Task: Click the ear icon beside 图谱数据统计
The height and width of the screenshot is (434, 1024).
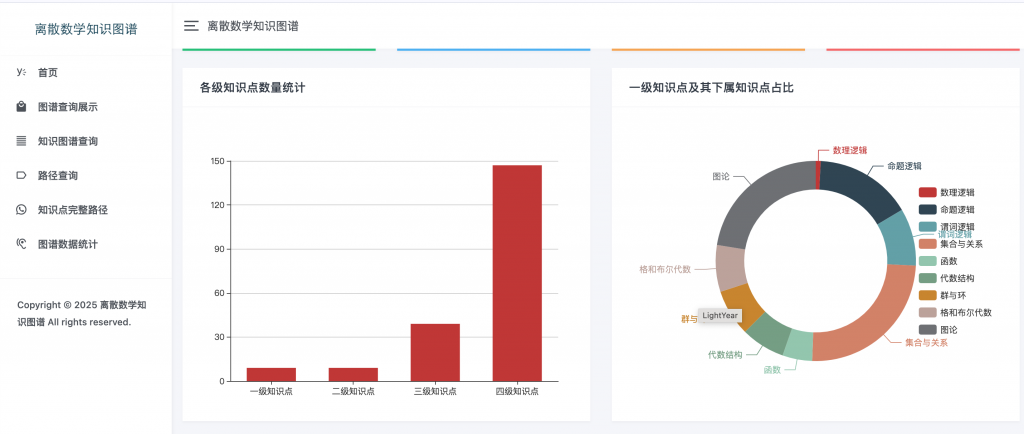Action: click(x=21, y=244)
